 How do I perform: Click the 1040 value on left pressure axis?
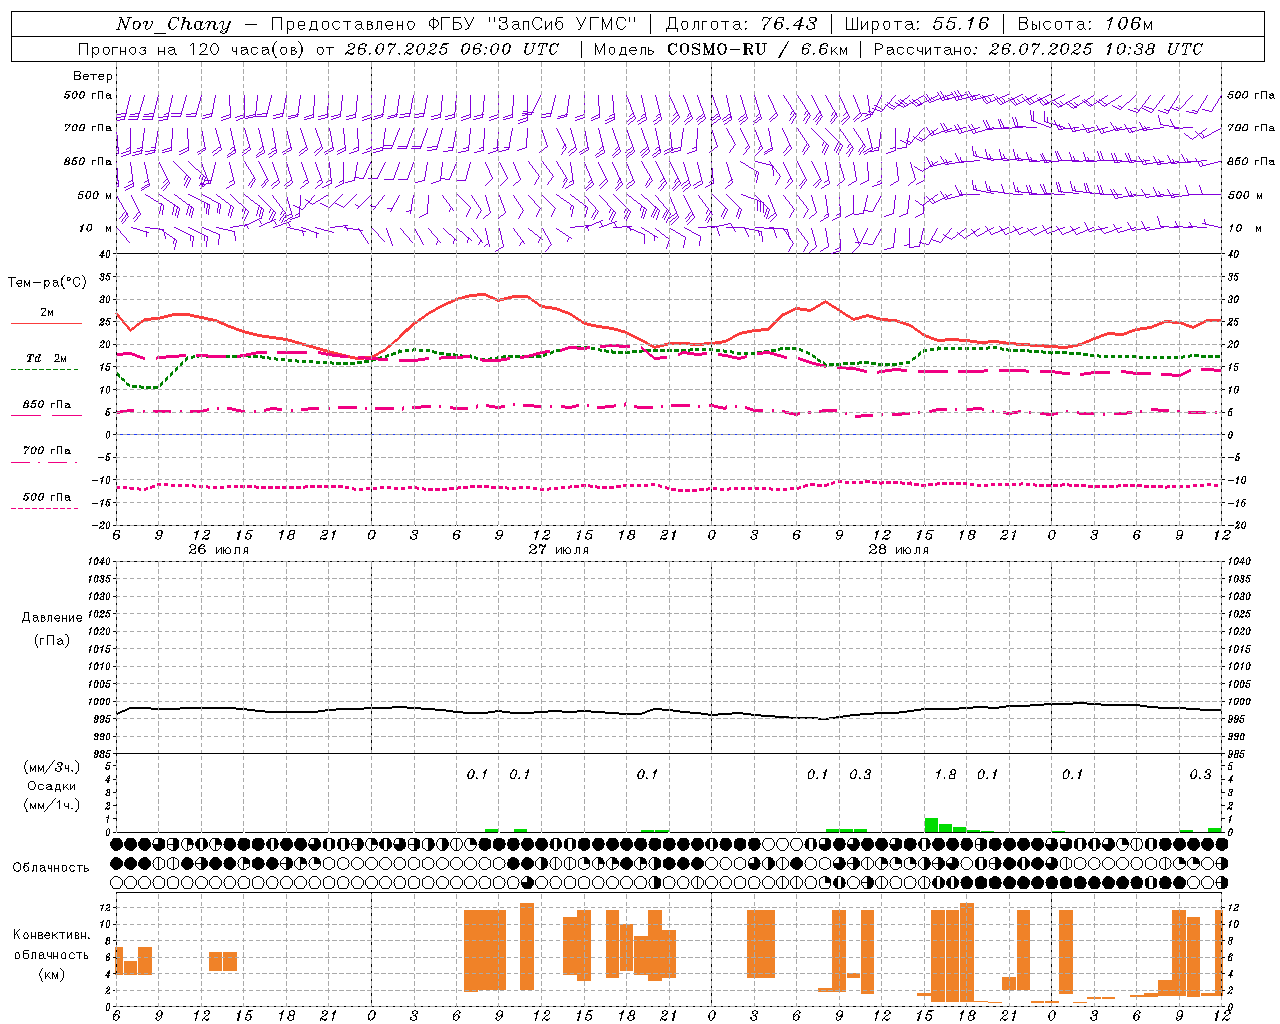coord(98,561)
